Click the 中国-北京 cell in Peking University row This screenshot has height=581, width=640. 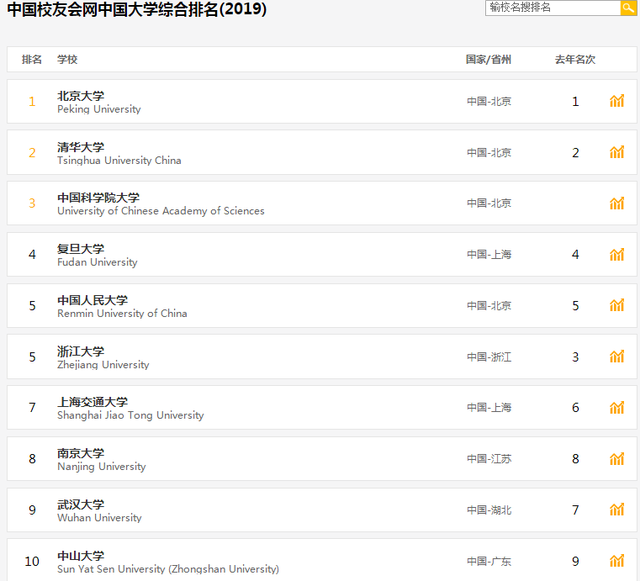(x=489, y=101)
